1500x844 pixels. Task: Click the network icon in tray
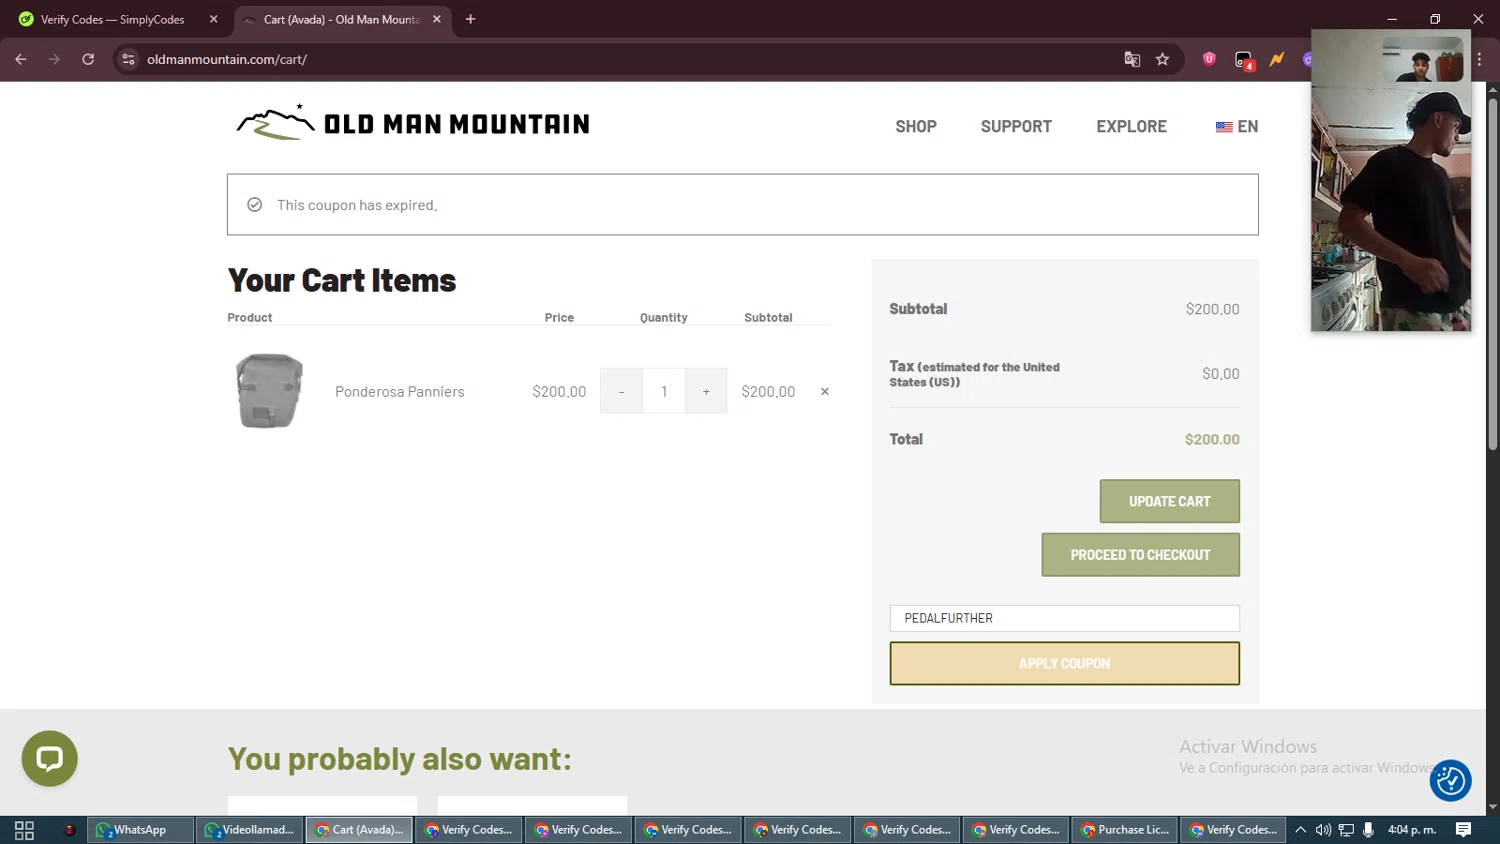(1346, 830)
